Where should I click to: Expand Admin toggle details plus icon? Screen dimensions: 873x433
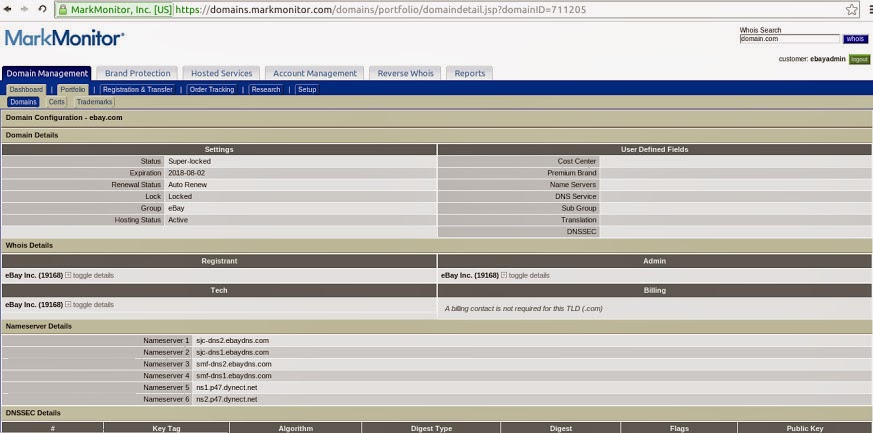pyautogui.click(x=504, y=275)
